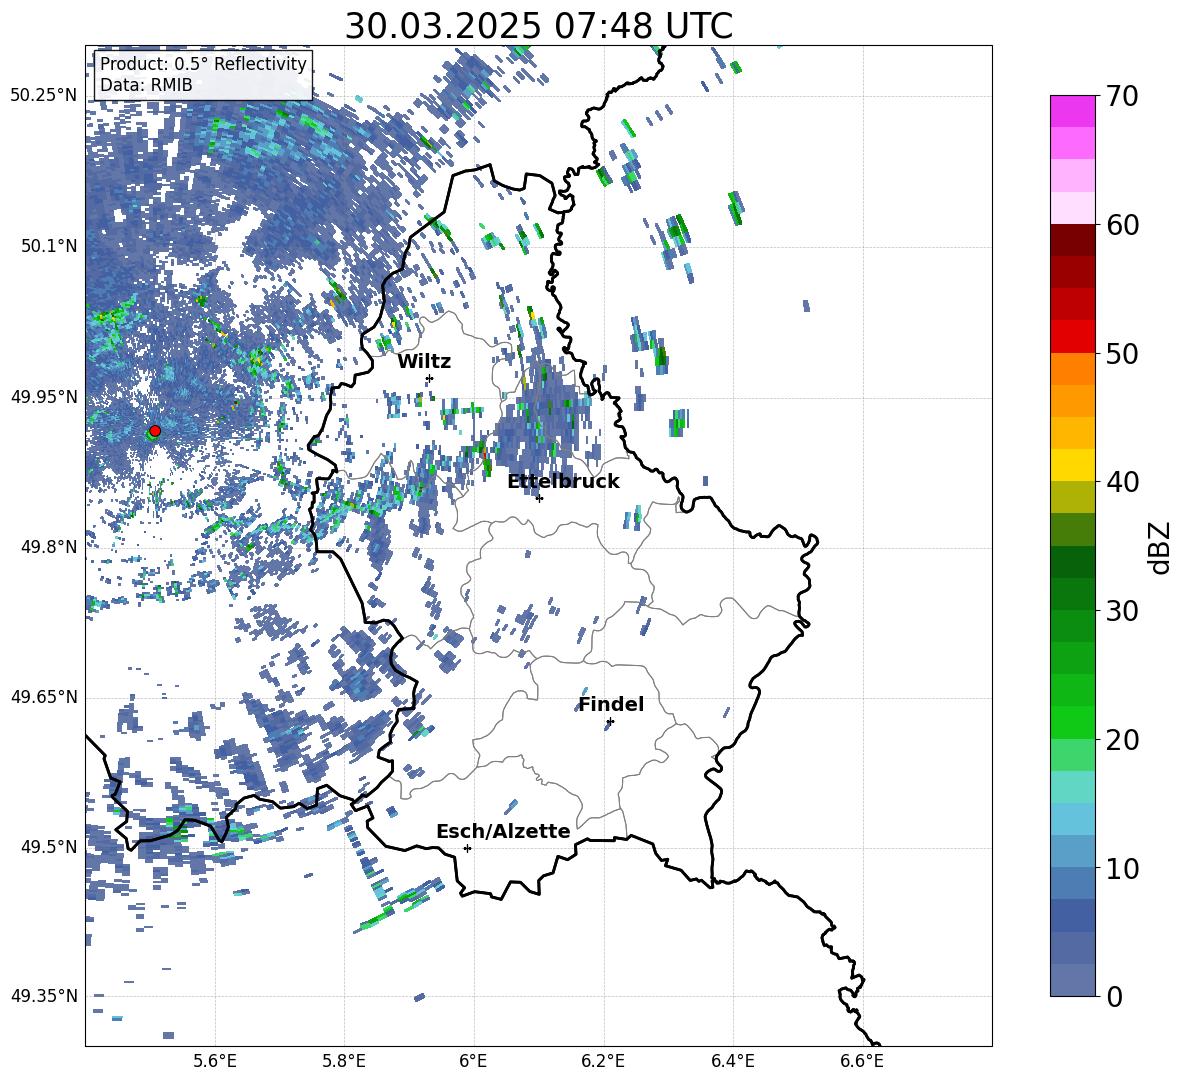Click the 6.2°E longitude tick label
The height and width of the screenshot is (1081, 1184).
click(x=603, y=1061)
